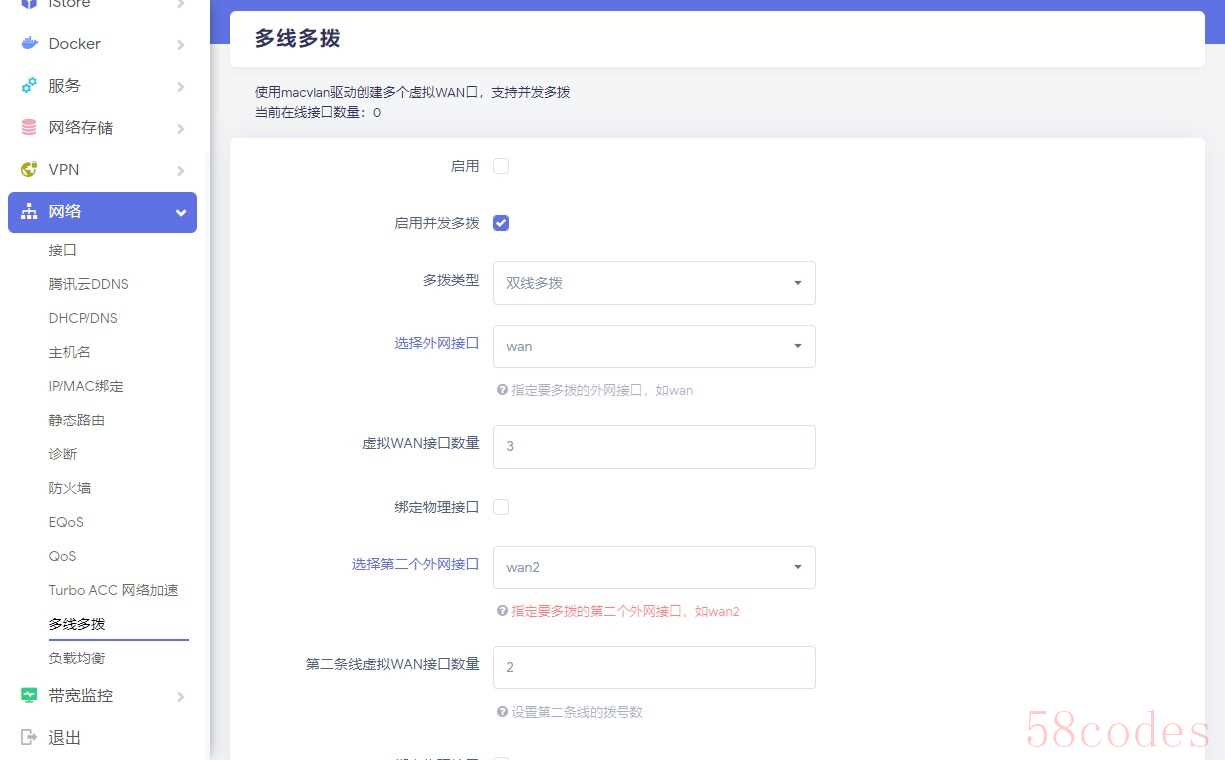
Task: Open the 诊断 submenu item
Action: [62, 454]
